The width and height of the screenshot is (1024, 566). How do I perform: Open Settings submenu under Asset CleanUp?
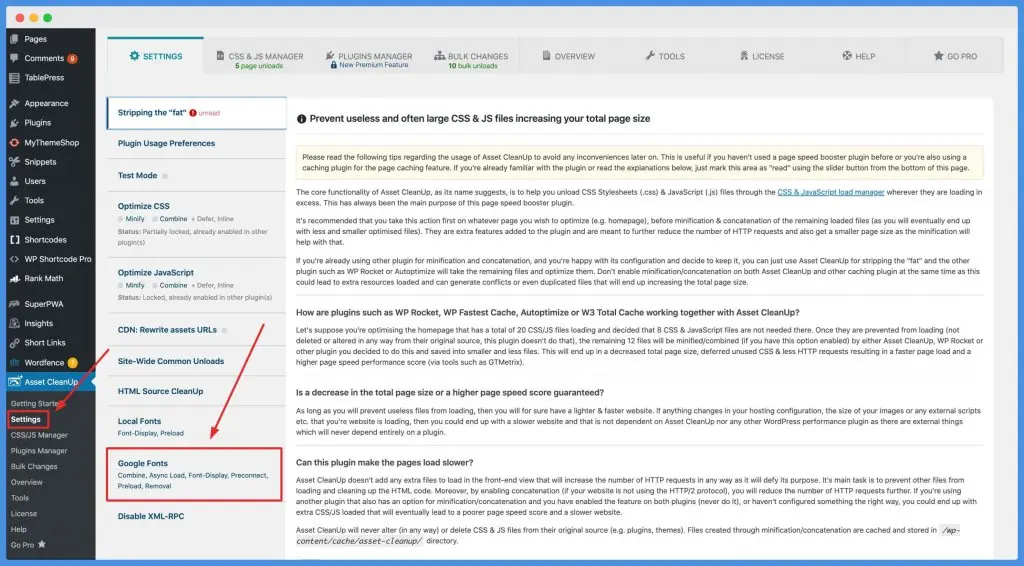[x=25, y=419]
